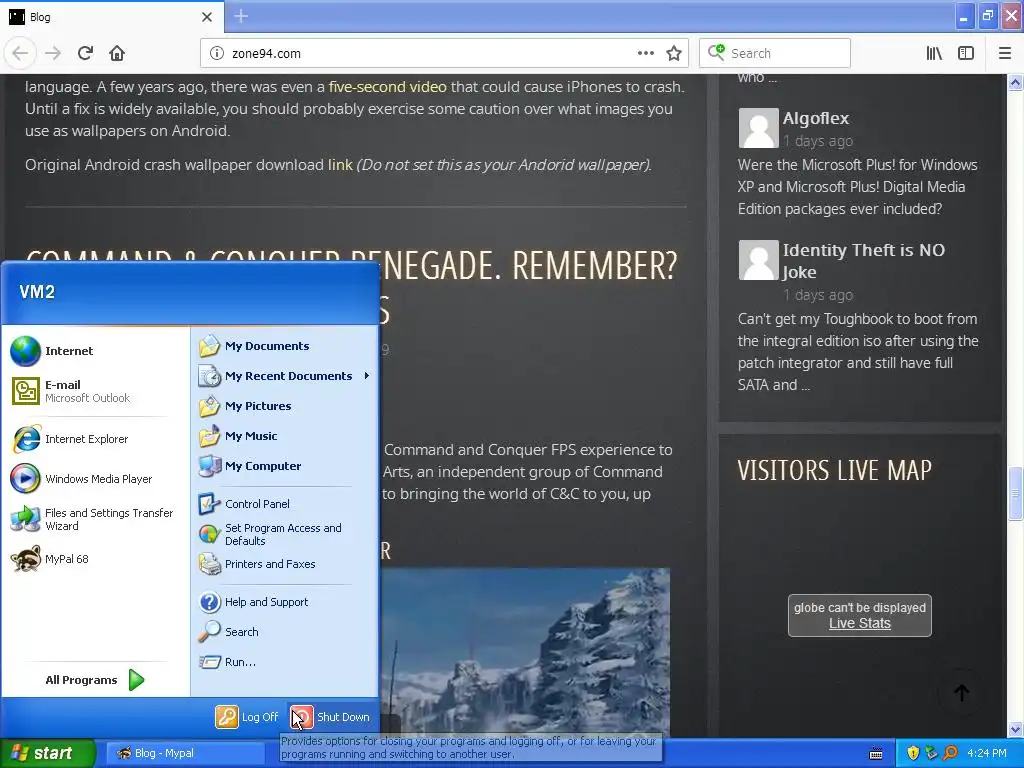Image resolution: width=1024 pixels, height=768 pixels.
Task: Click the security shield tray icon
Action: [913, 754]
